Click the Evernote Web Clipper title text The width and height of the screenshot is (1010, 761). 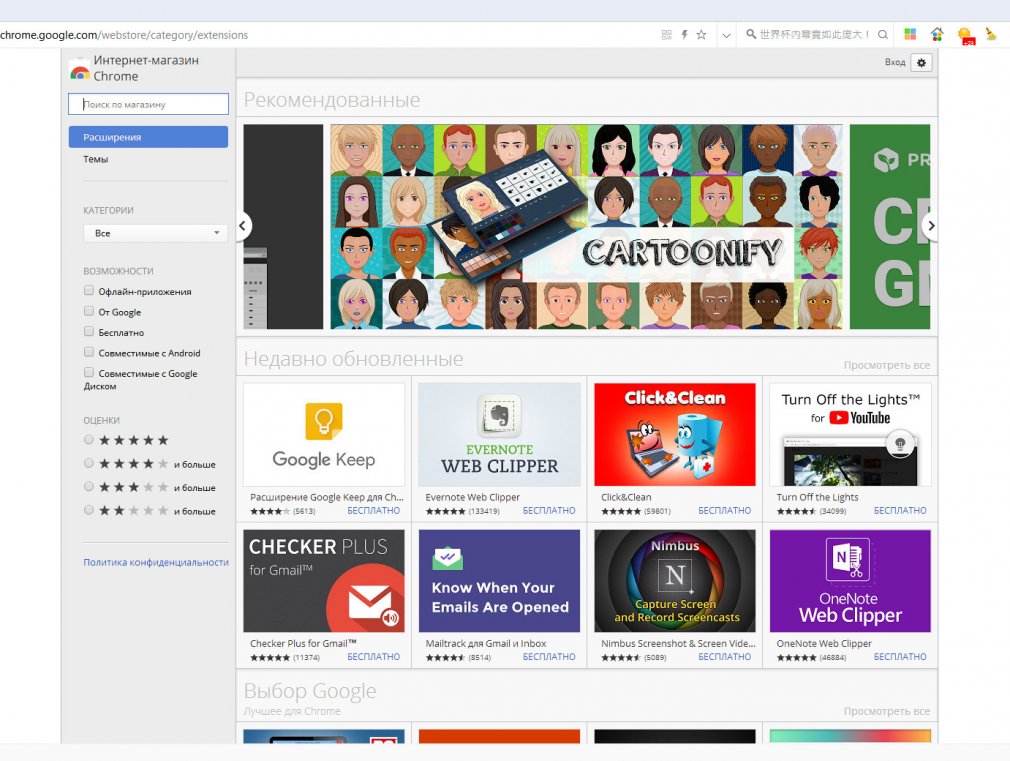pyautogui.click(x=472, y=497)
